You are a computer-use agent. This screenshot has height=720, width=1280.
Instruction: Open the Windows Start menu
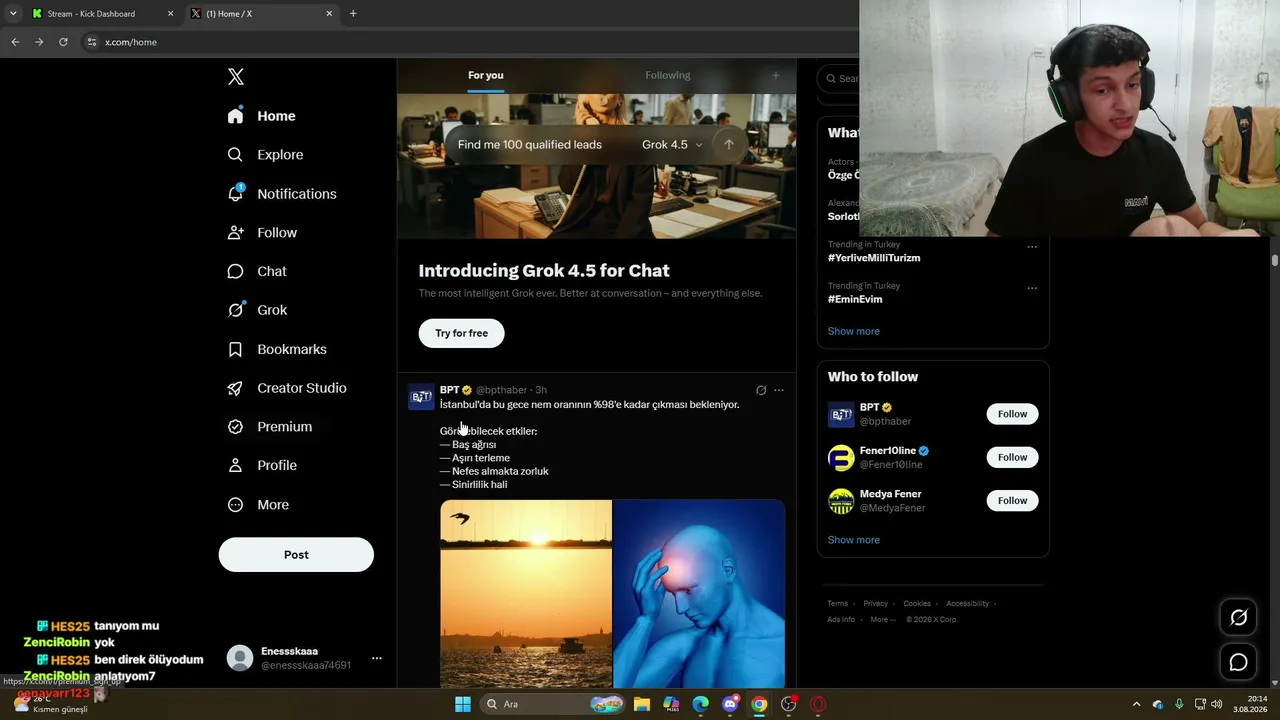[463, 704]
